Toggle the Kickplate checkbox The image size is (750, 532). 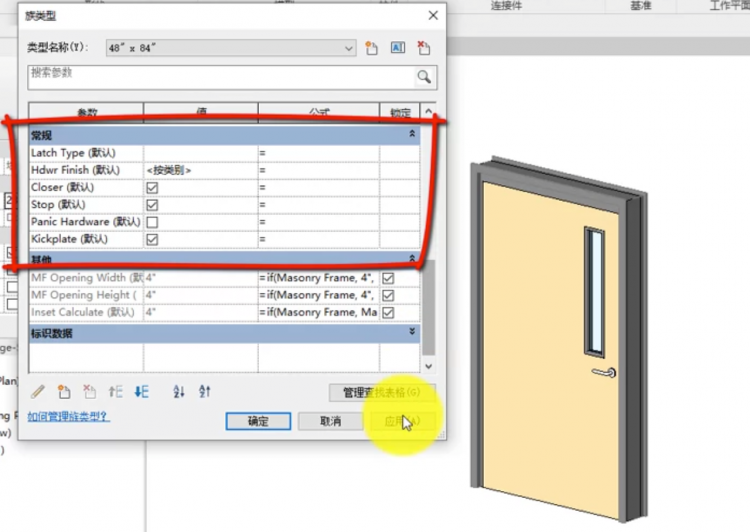153,240
